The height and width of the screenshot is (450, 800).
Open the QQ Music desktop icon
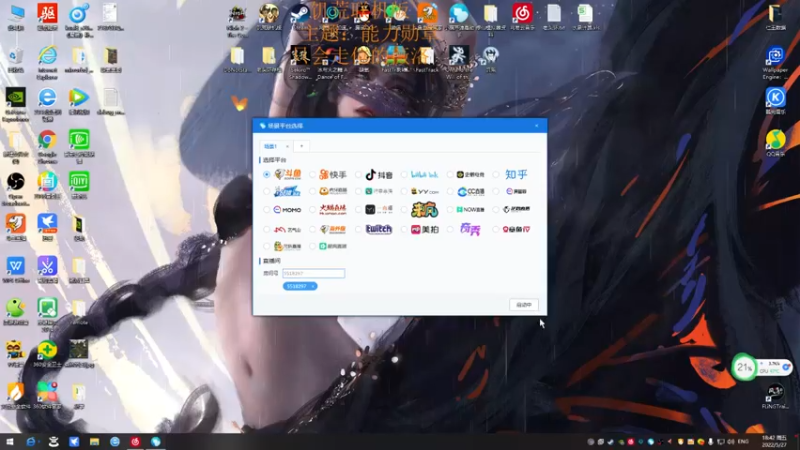pos(775,143)
